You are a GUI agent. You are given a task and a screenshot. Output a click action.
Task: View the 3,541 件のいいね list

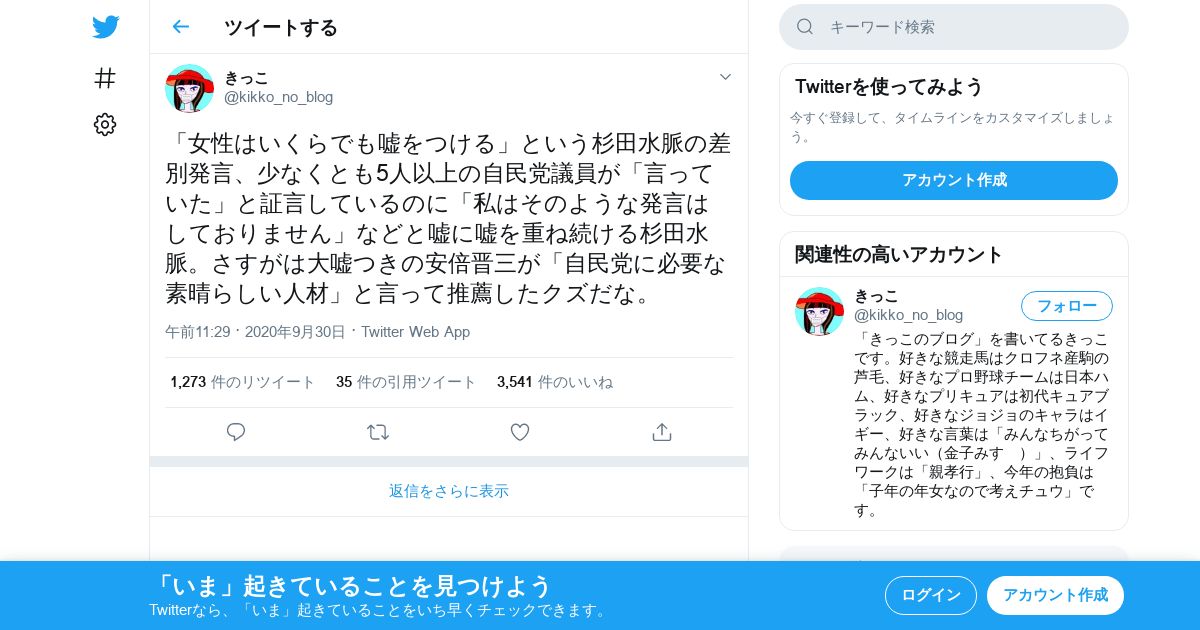coord(555,382)
